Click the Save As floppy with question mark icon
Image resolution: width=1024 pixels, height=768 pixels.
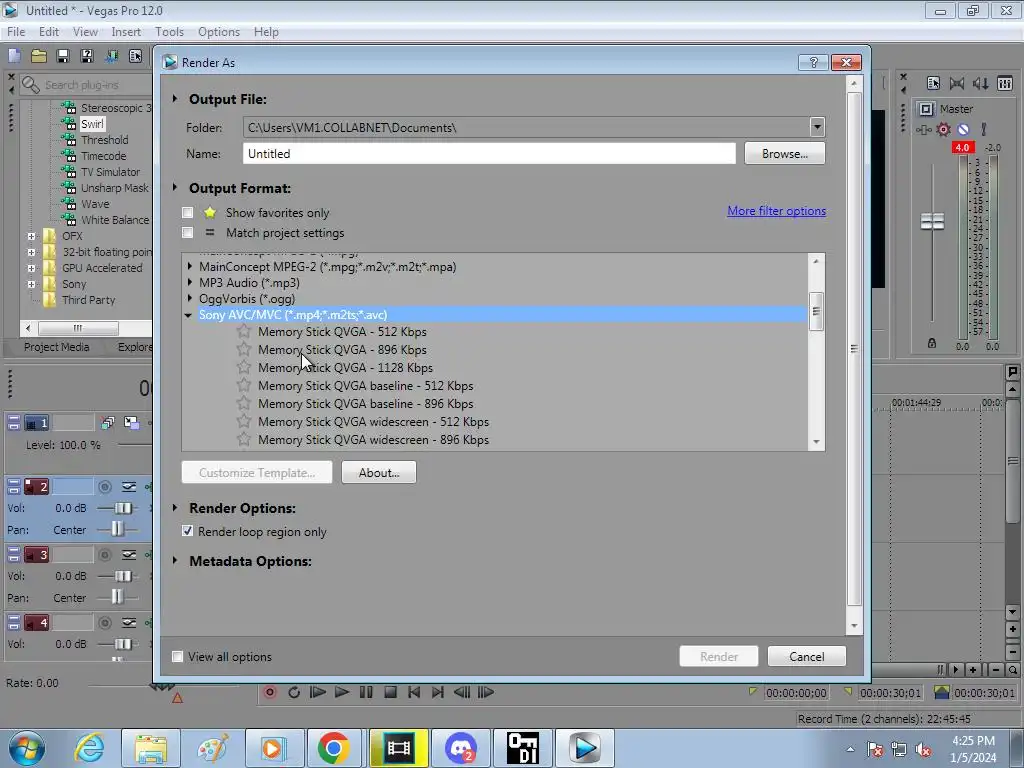pyautogui.click(x=87, y=56)
